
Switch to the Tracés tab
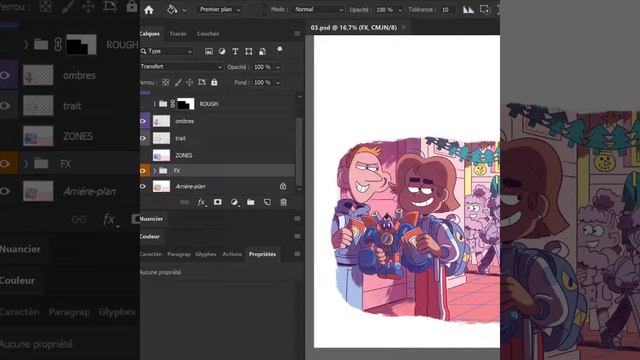178,34
